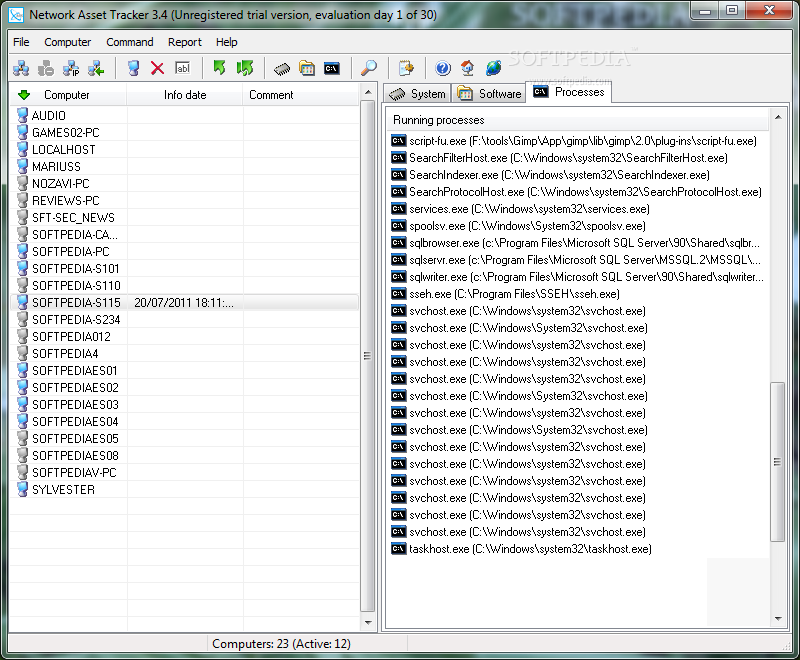Click the console icon next to taskhost.exe
The image size is (800, 660).
(398, 549)
